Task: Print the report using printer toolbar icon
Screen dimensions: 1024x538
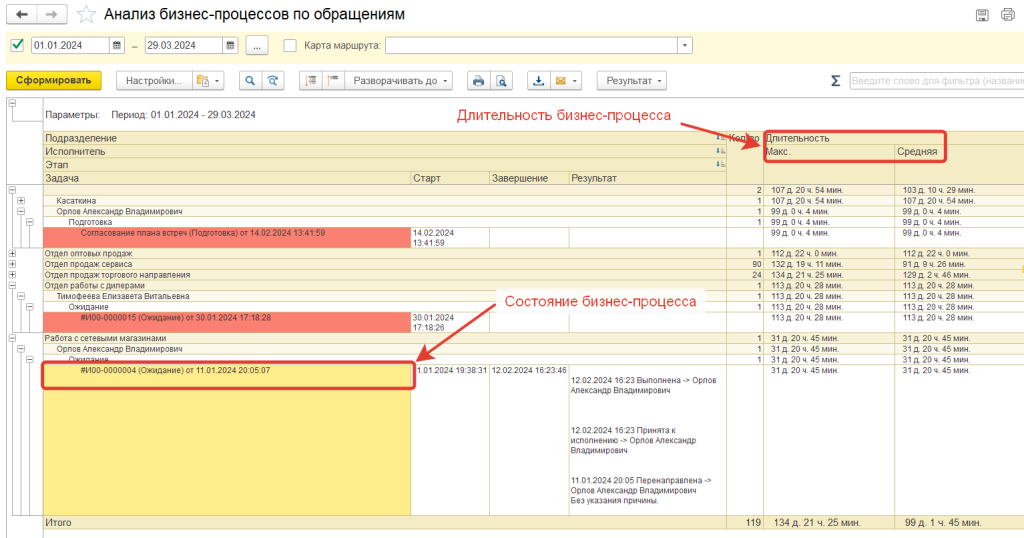Action: (478, 81)
